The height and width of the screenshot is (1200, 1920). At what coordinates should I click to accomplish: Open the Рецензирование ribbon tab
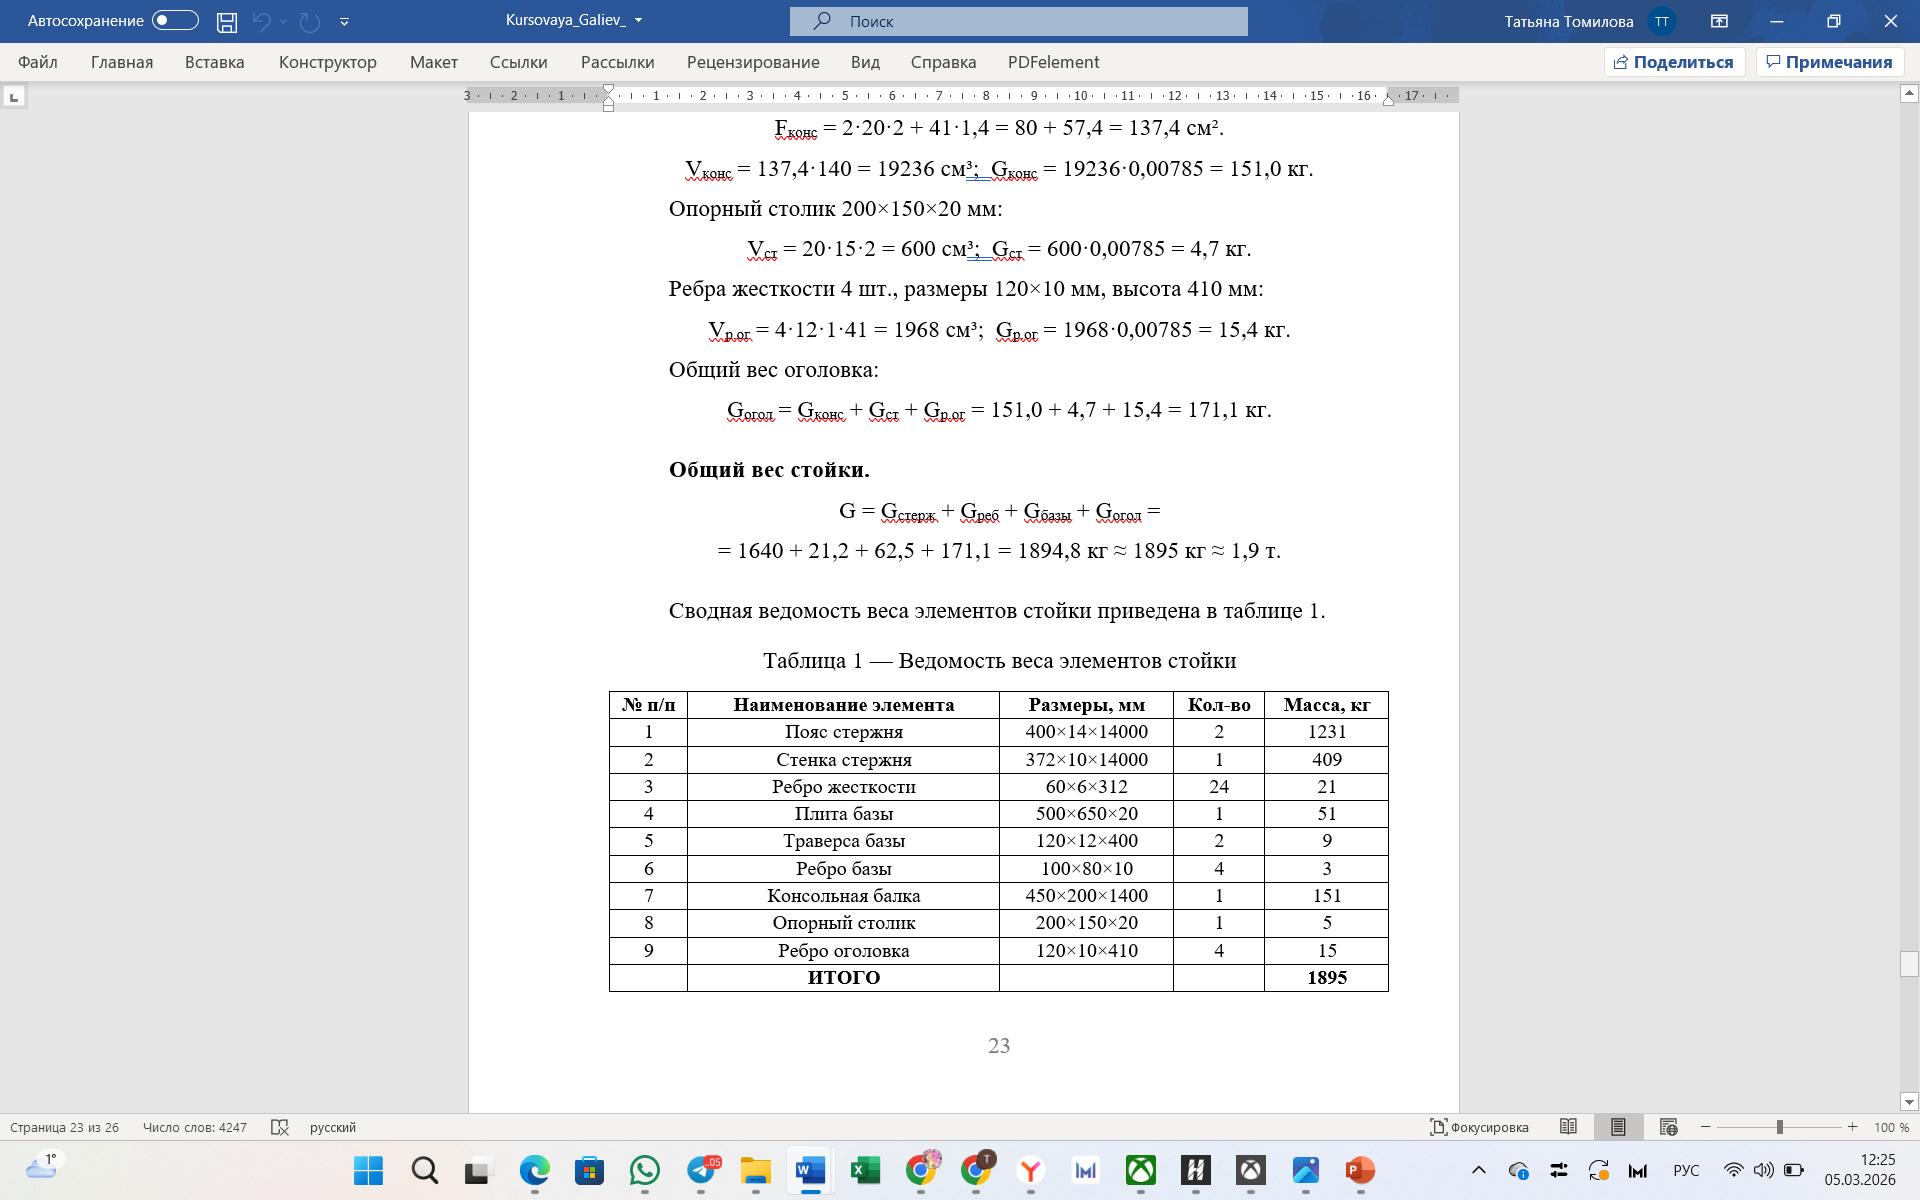coord(752,62)
